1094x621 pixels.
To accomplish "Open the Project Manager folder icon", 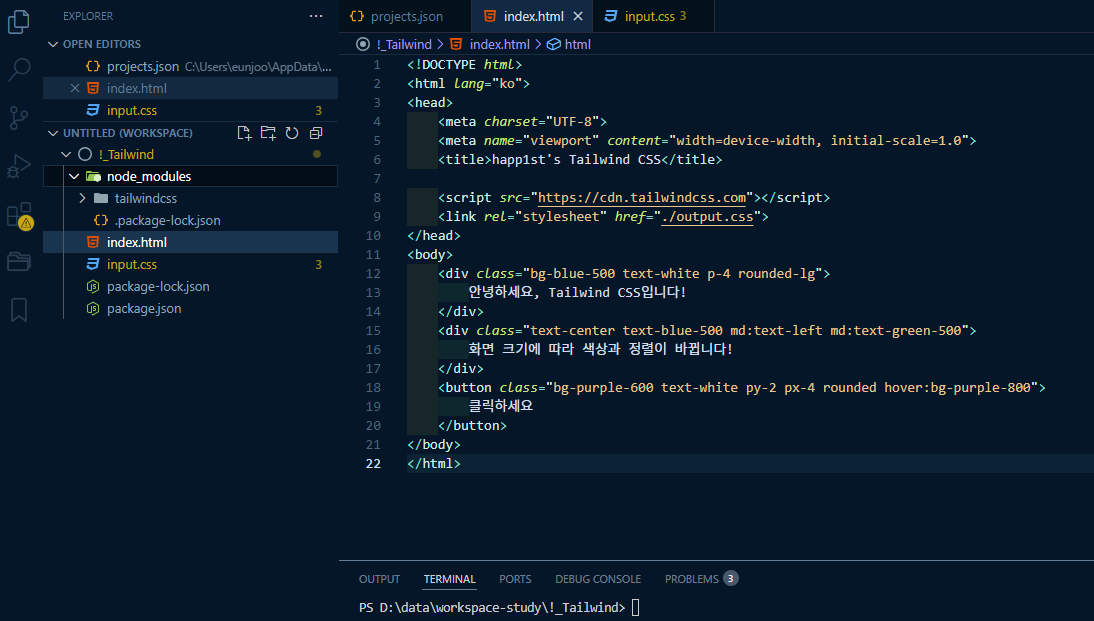I will tap(19, 262).
